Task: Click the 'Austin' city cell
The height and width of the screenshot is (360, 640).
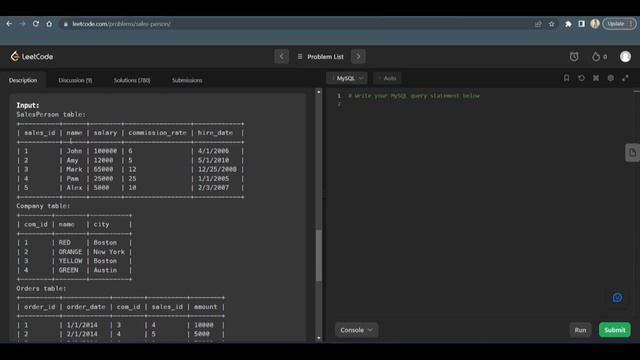Action: pos(105,270)
